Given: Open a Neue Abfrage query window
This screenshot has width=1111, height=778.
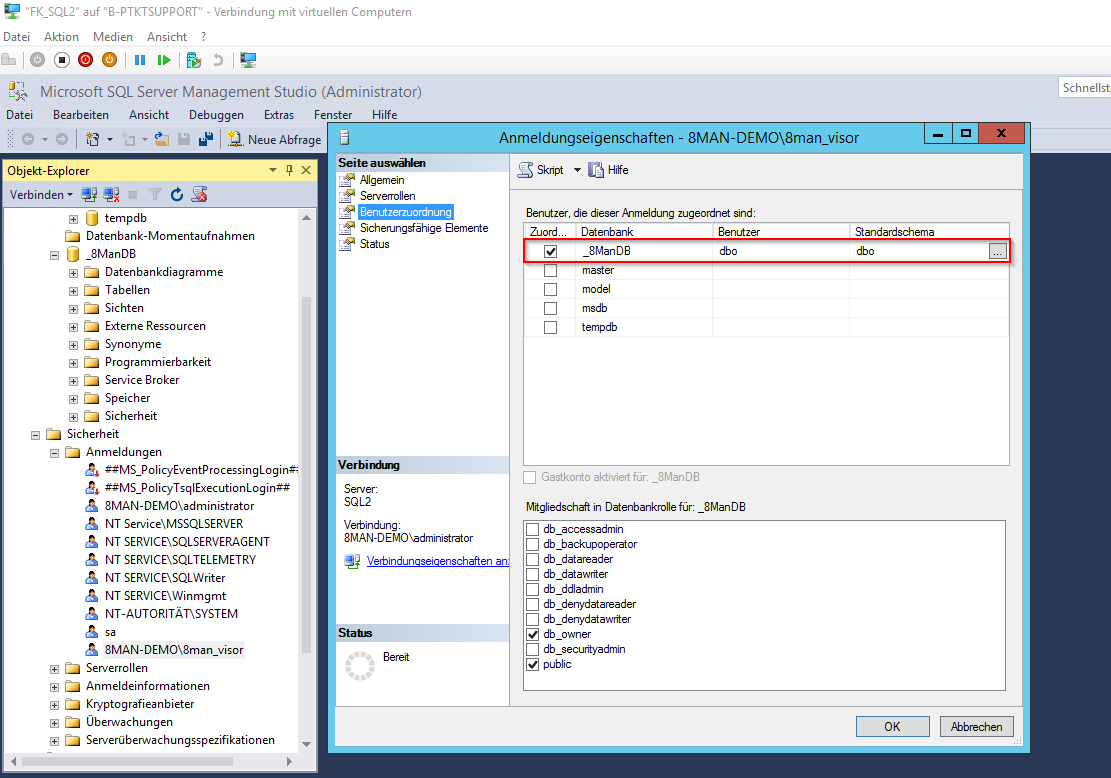Looking at the screenshot, I should pos(274,139).
